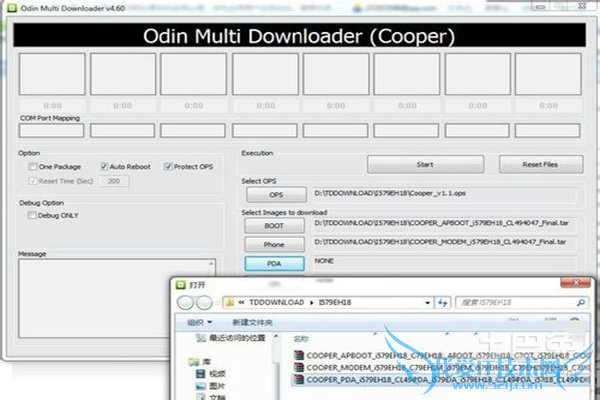Viewport: 600px width, 400px height.
Task: Toggle the One Package checkbox
Action: pyautogui.click(x=33, y=167)
